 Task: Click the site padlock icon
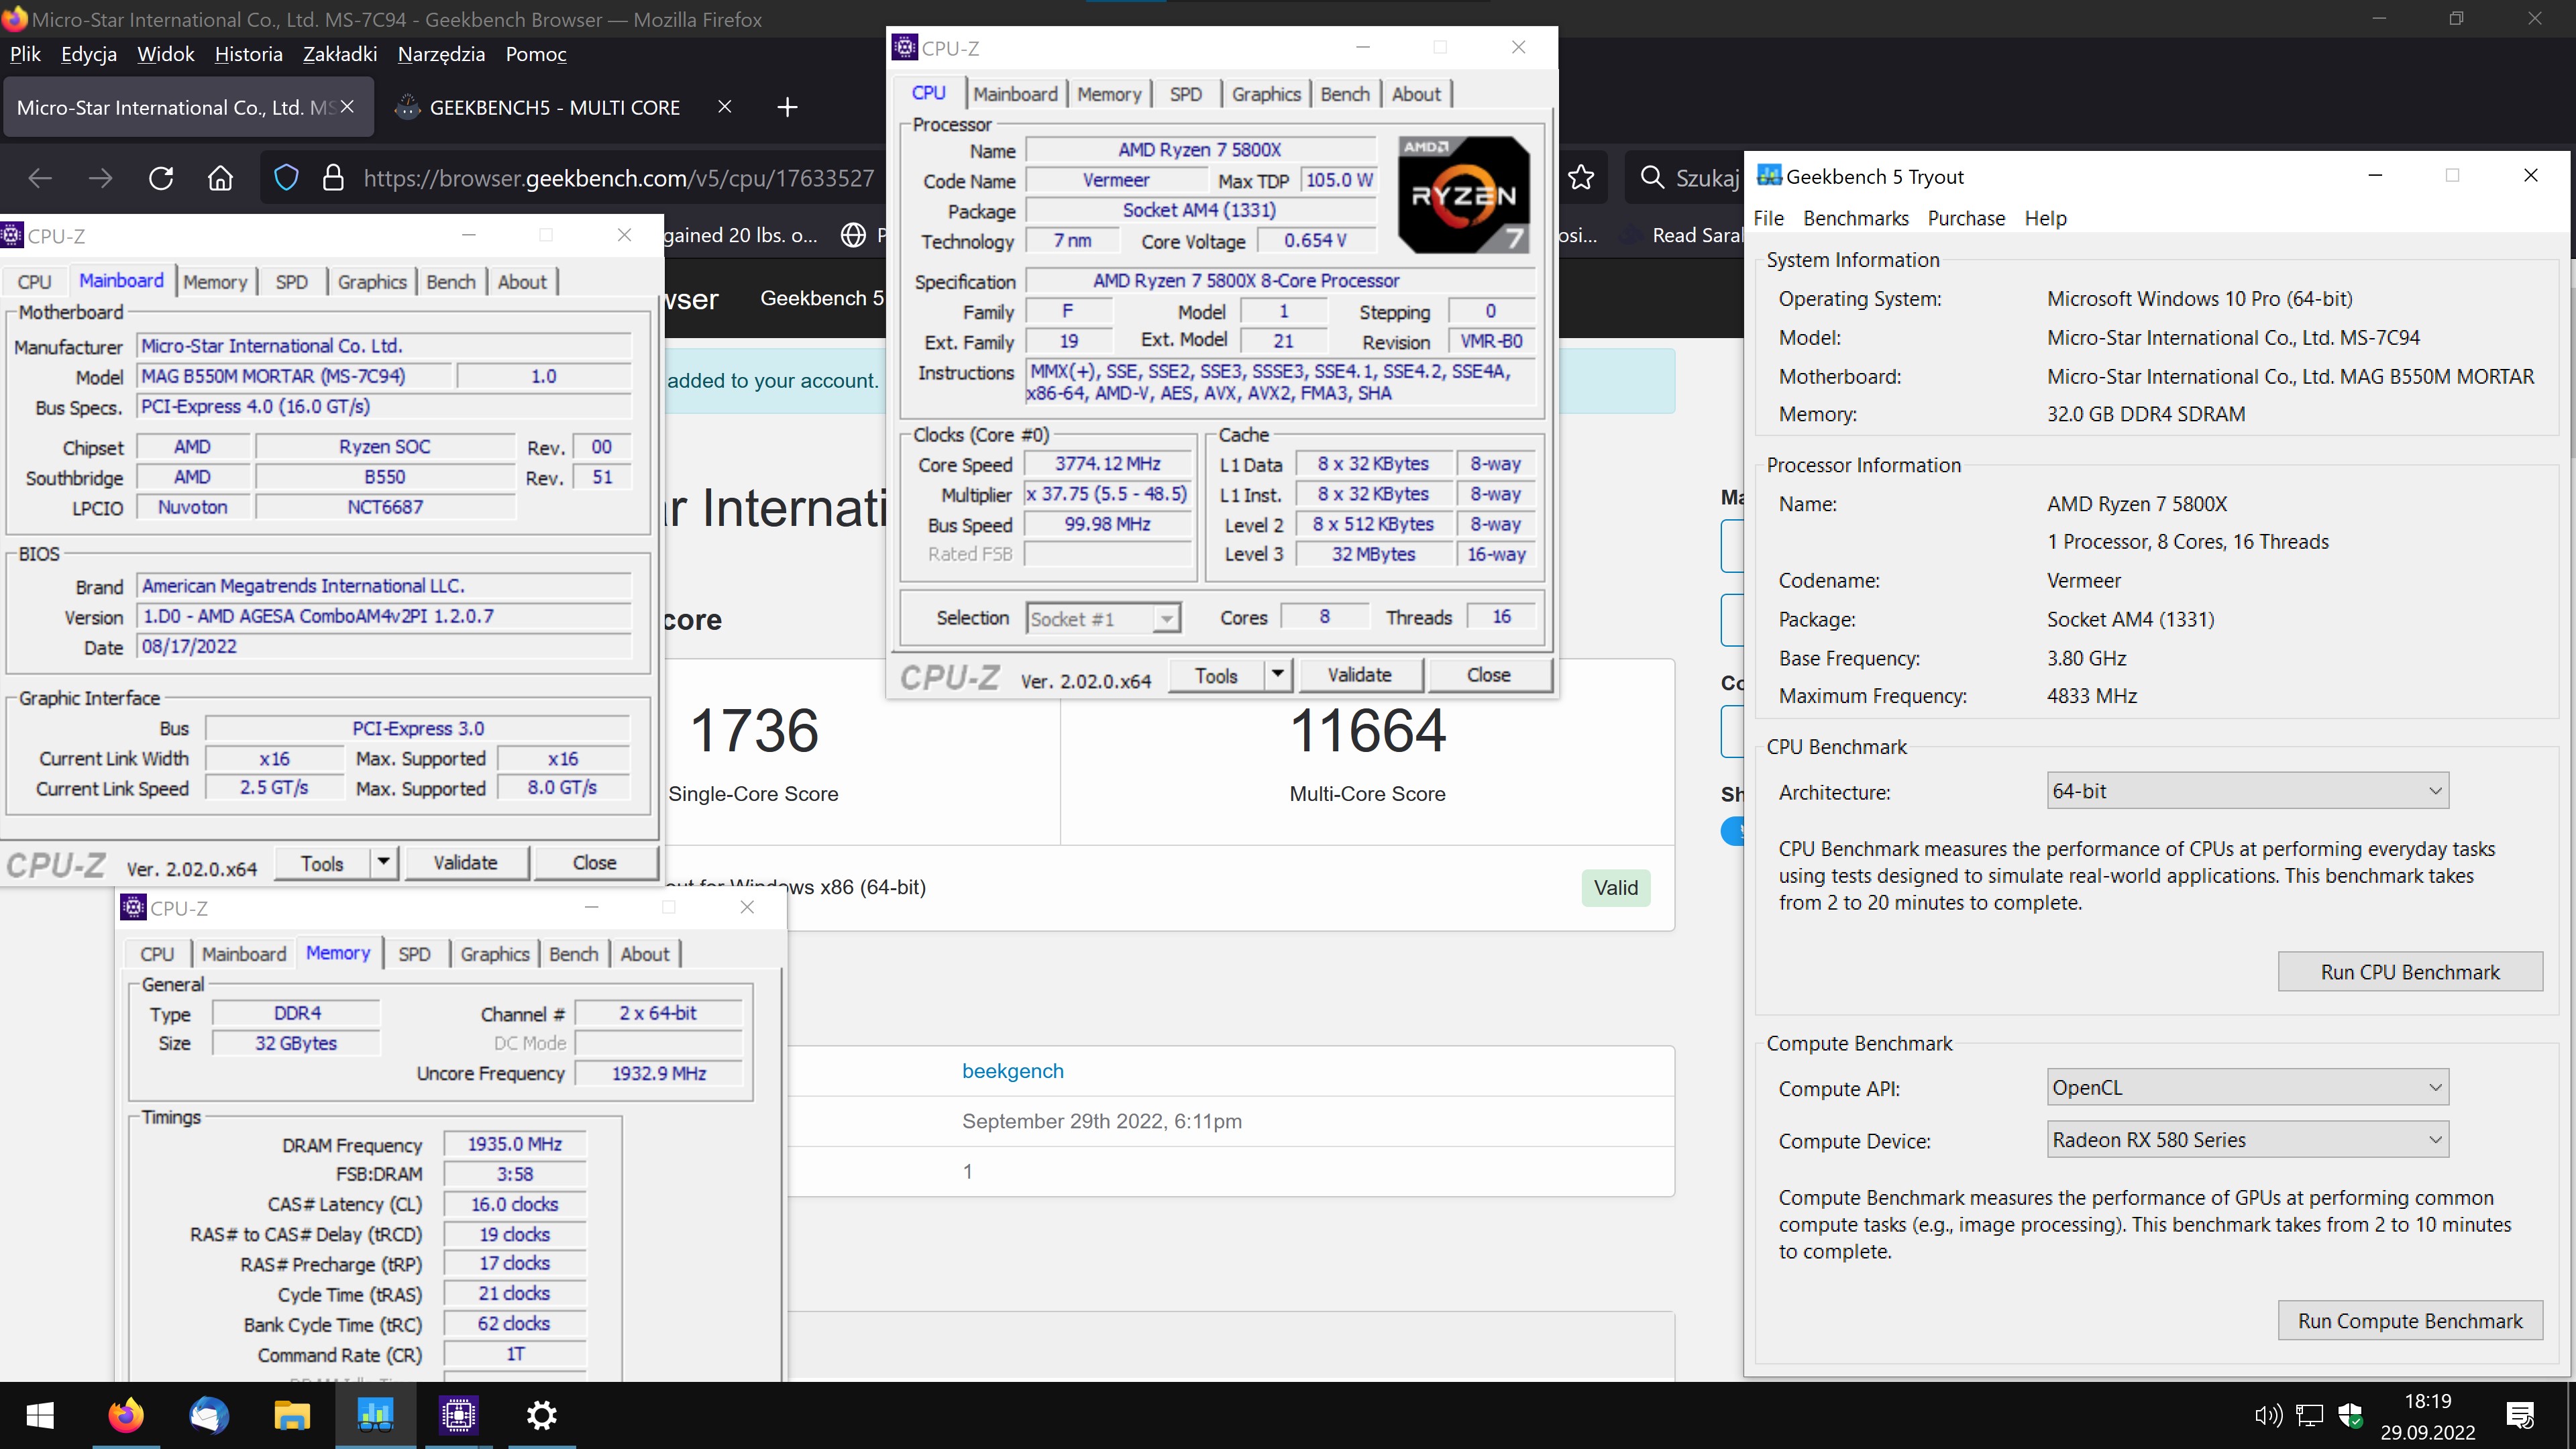(333, 178)
